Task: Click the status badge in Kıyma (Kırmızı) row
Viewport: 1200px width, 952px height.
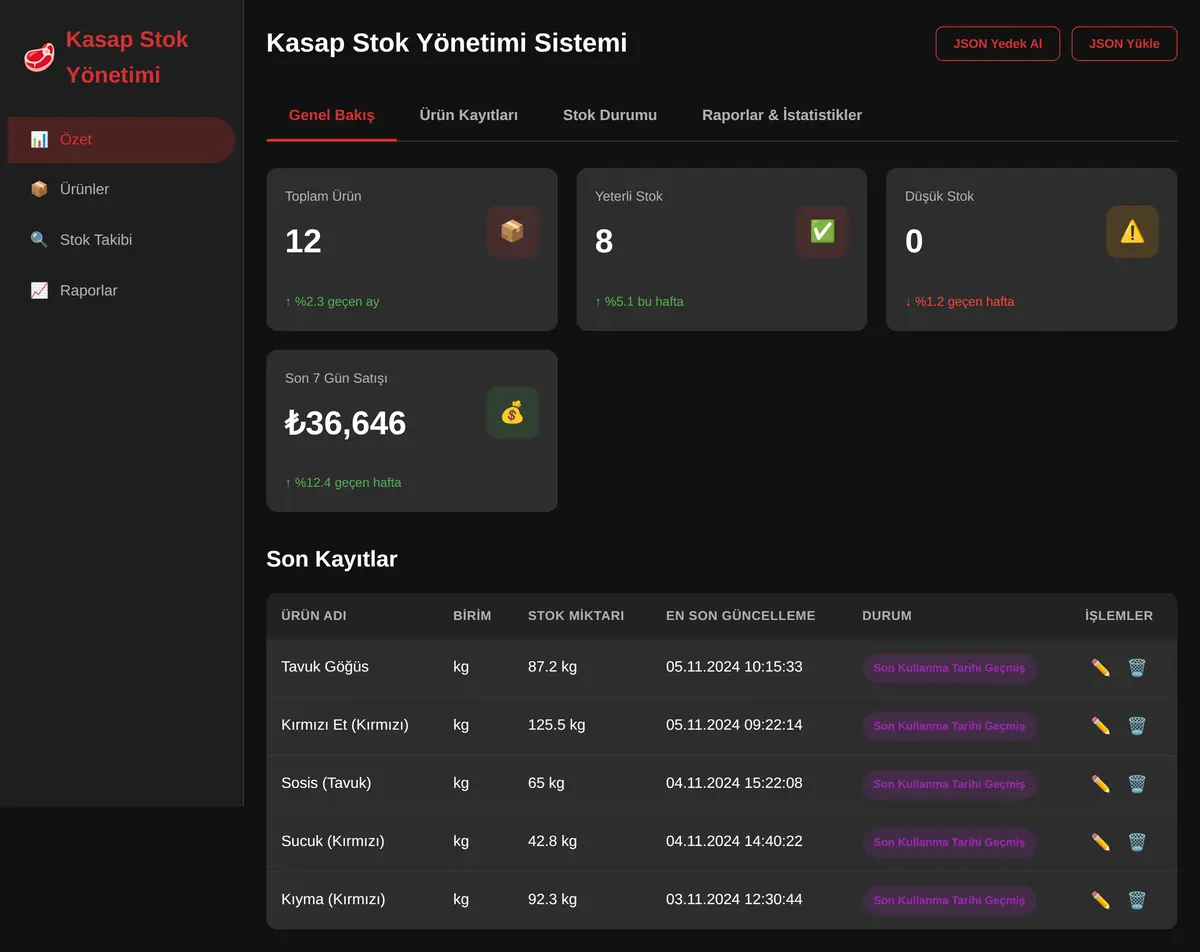Action: pyautogui.click(x=949, y=900)
